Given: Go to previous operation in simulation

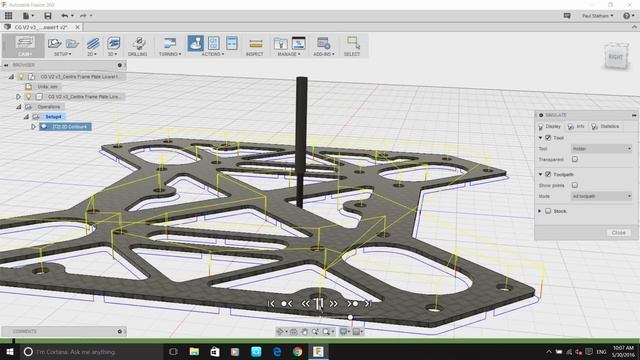Looking at the screenshot, I should click(287, 304).
